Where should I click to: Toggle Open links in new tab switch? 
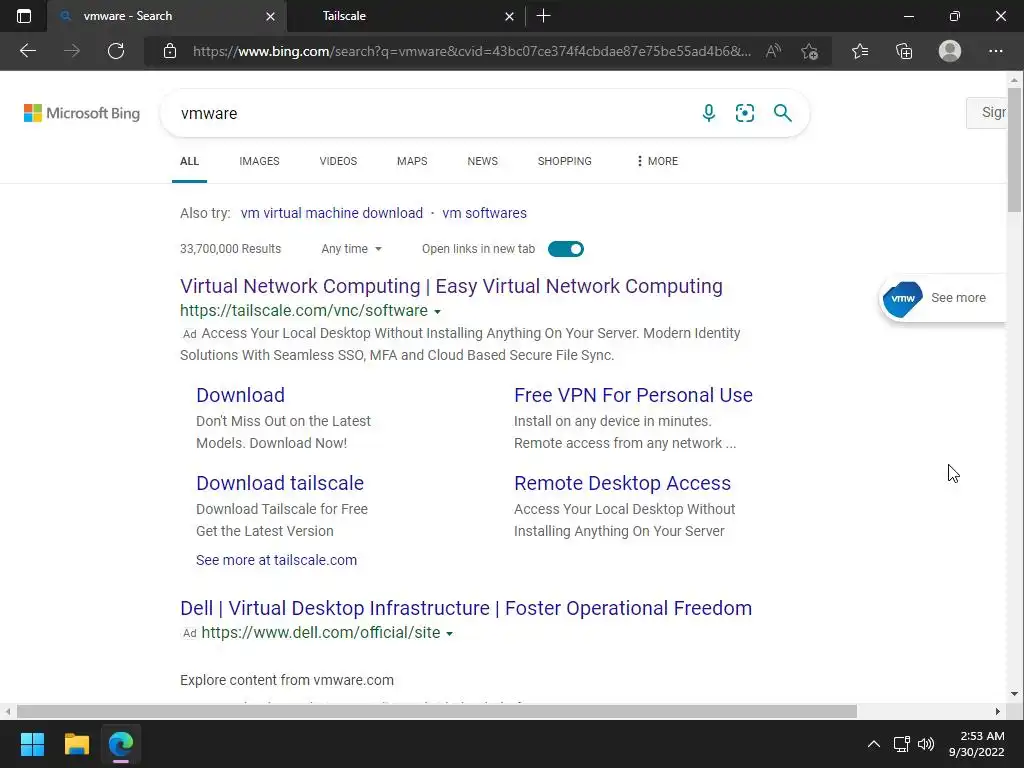coord(566,249)
